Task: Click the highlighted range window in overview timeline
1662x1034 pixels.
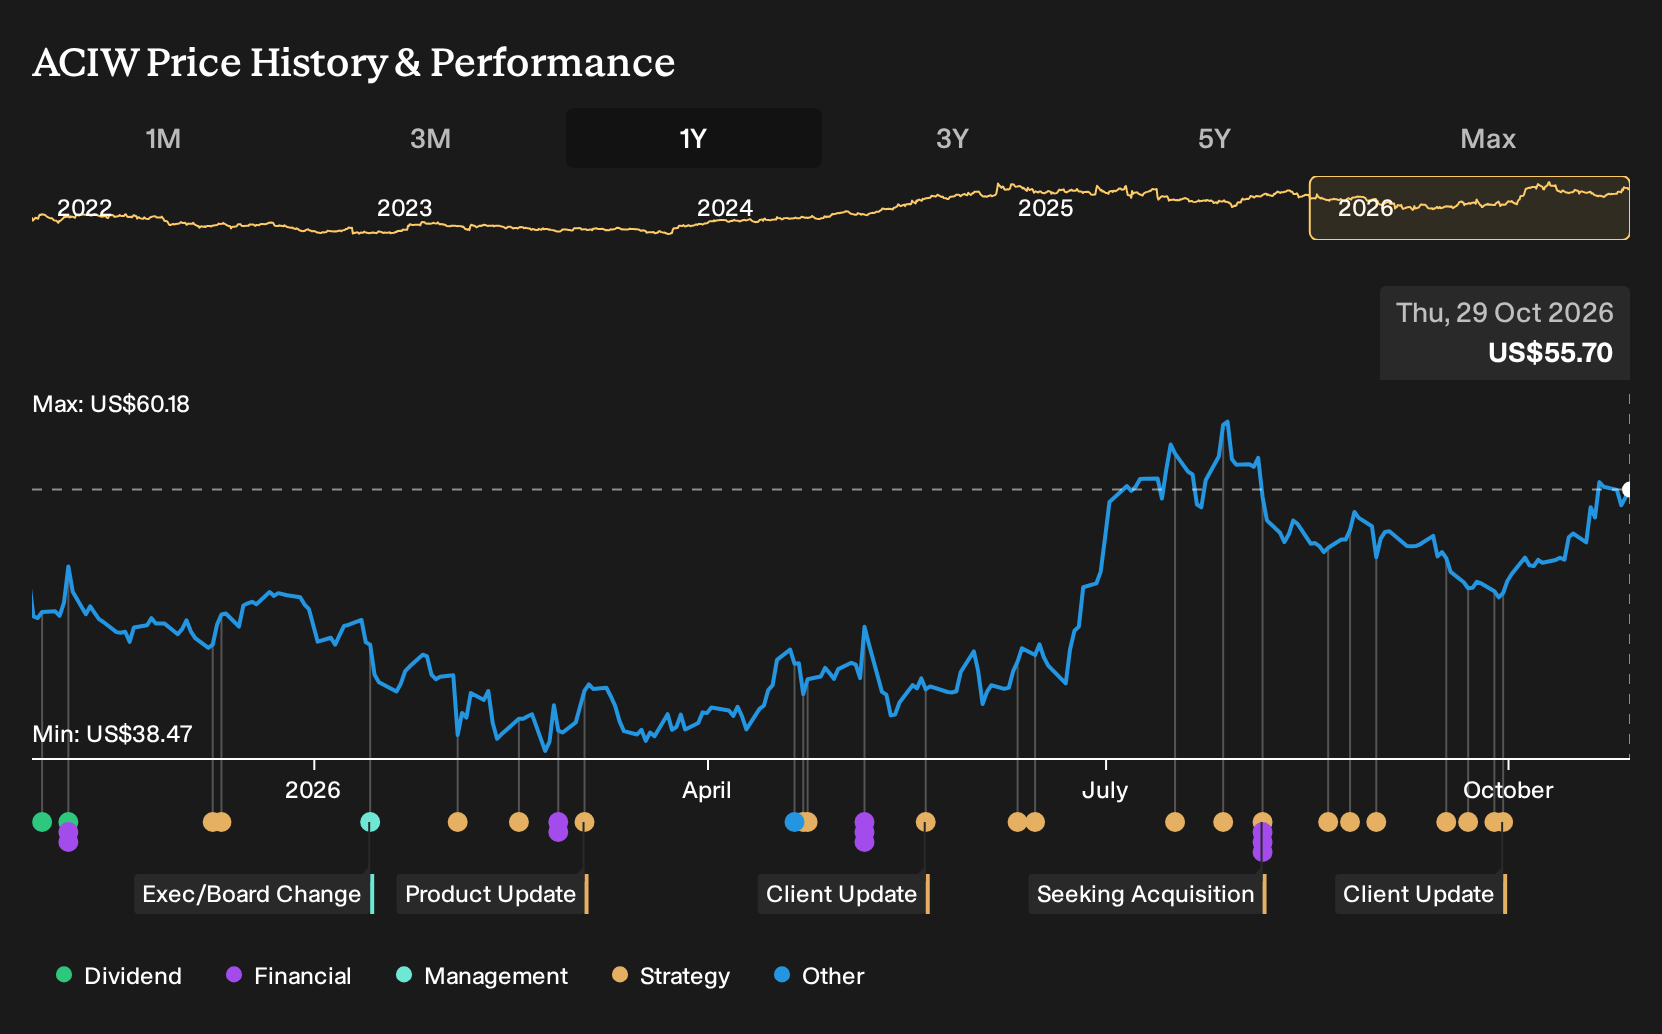Action: coord(1469,208)
